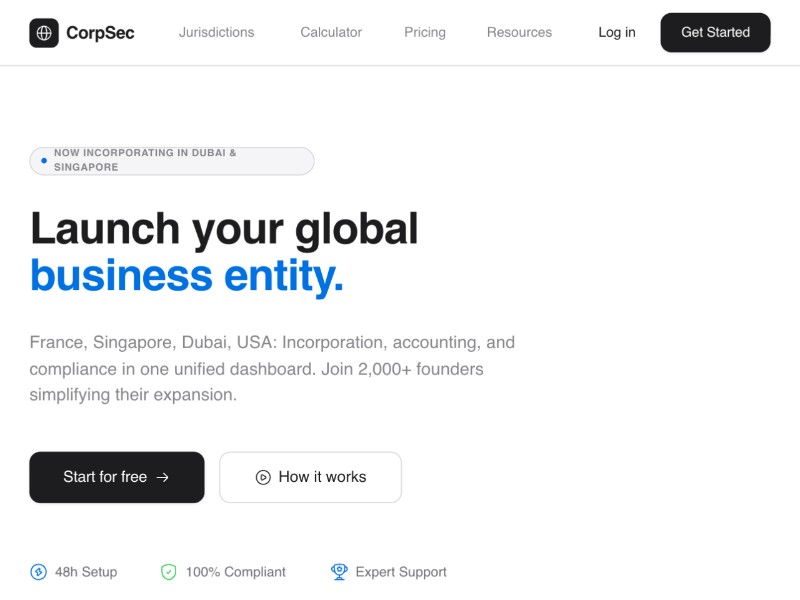Click the CorpSec brand name
Viewport: 800px width, 600px height.
tap(100, 33)
